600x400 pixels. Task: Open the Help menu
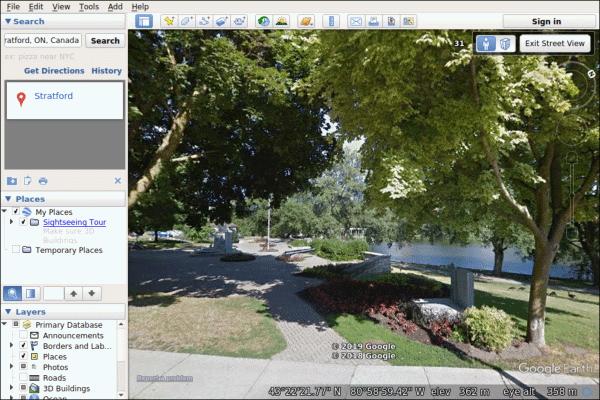[x=140, y=7]
